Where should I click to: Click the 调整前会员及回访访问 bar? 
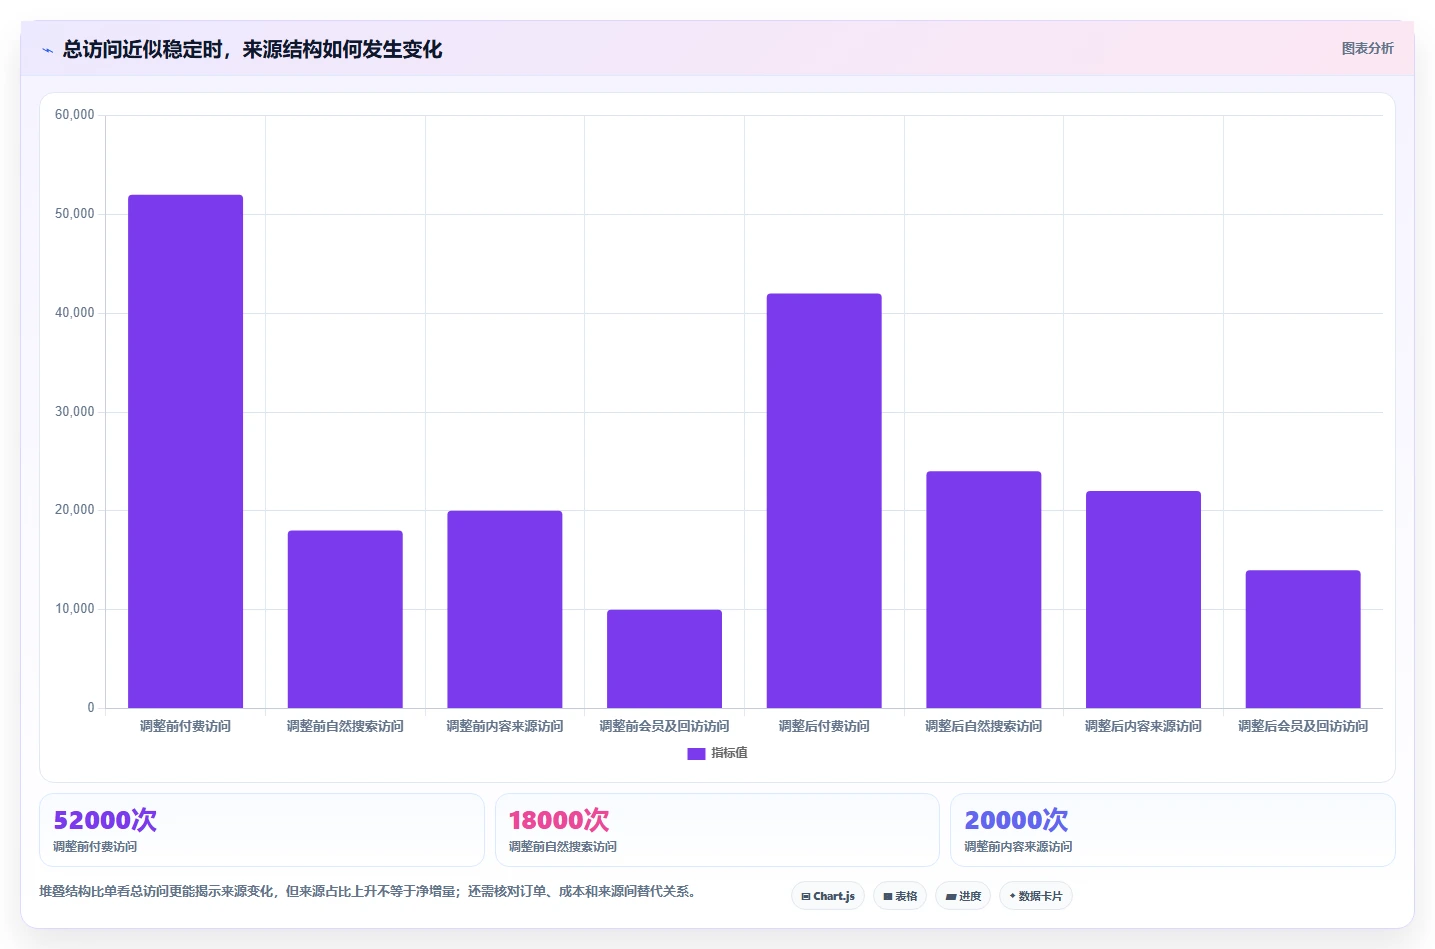click(664, 659)
